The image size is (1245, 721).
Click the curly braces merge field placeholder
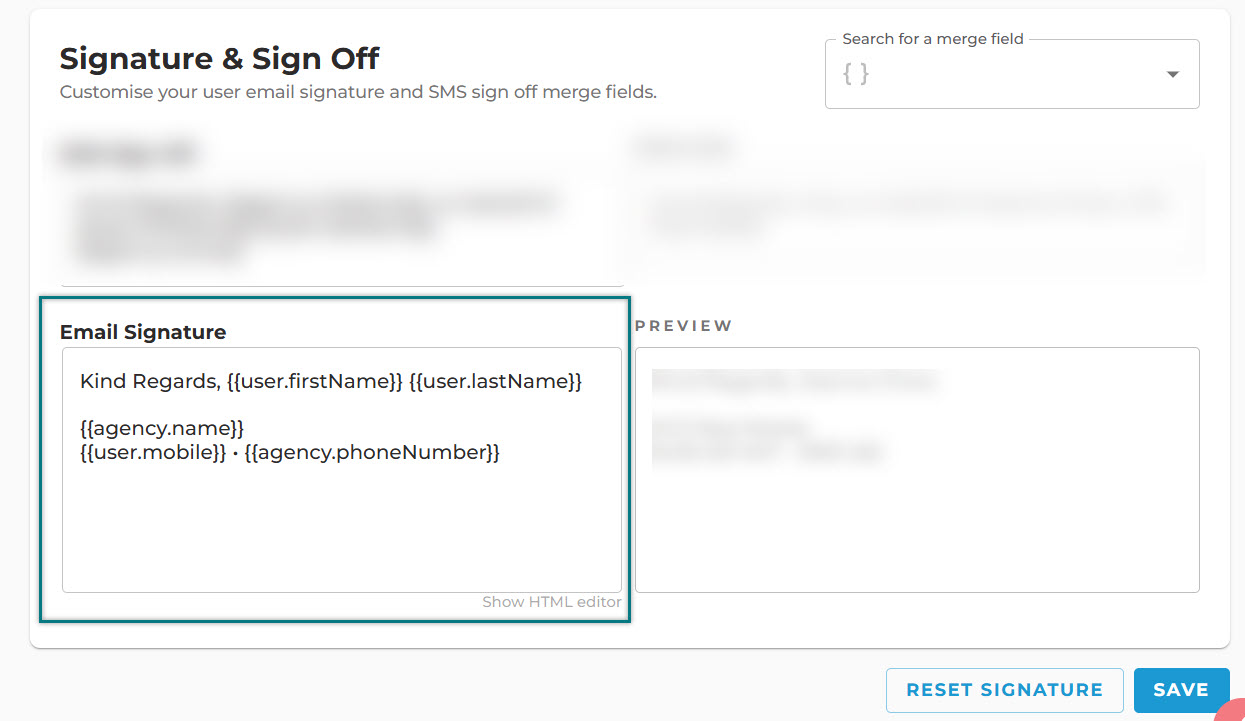855,75
